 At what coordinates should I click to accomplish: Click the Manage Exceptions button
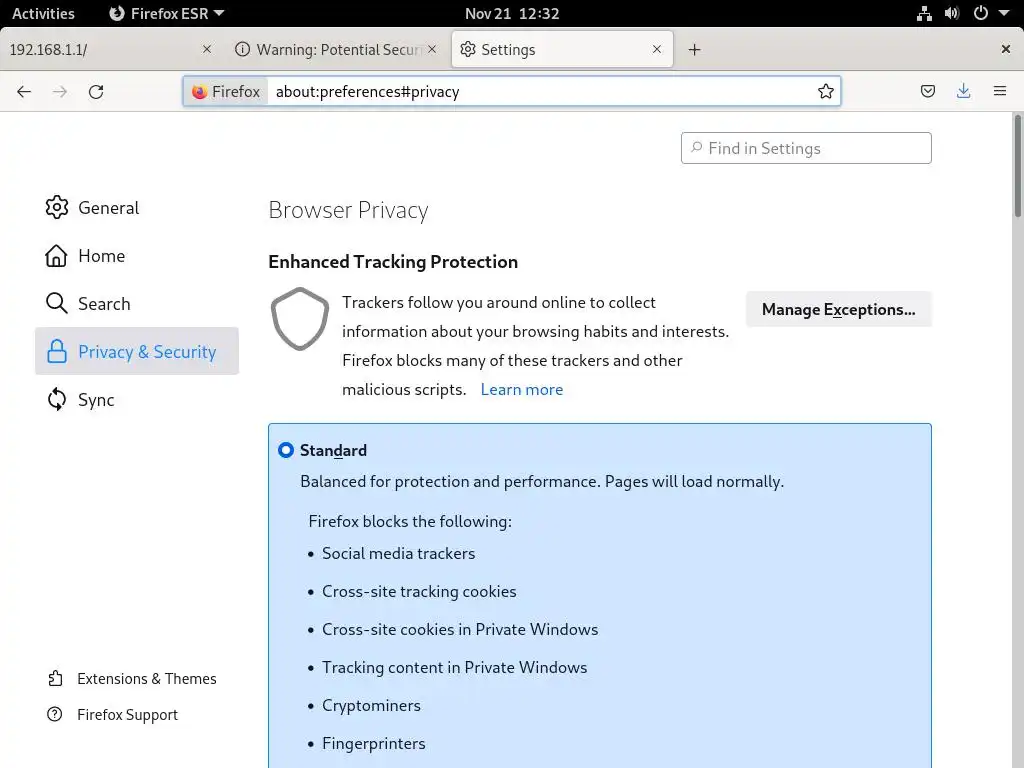pyautogui.click(x=838, y=309)
